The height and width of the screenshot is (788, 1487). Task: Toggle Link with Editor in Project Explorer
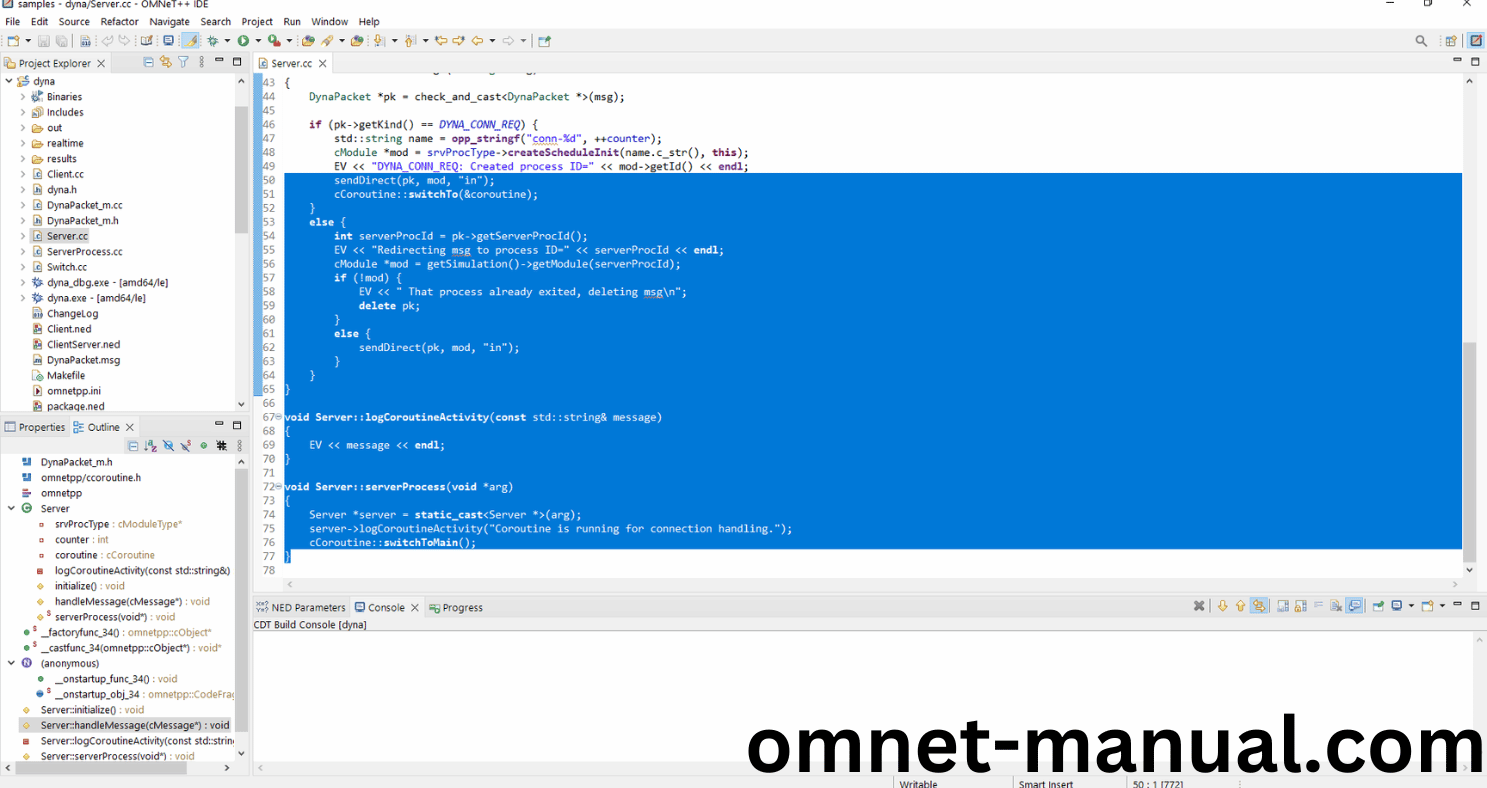click(x=166, y=62)
